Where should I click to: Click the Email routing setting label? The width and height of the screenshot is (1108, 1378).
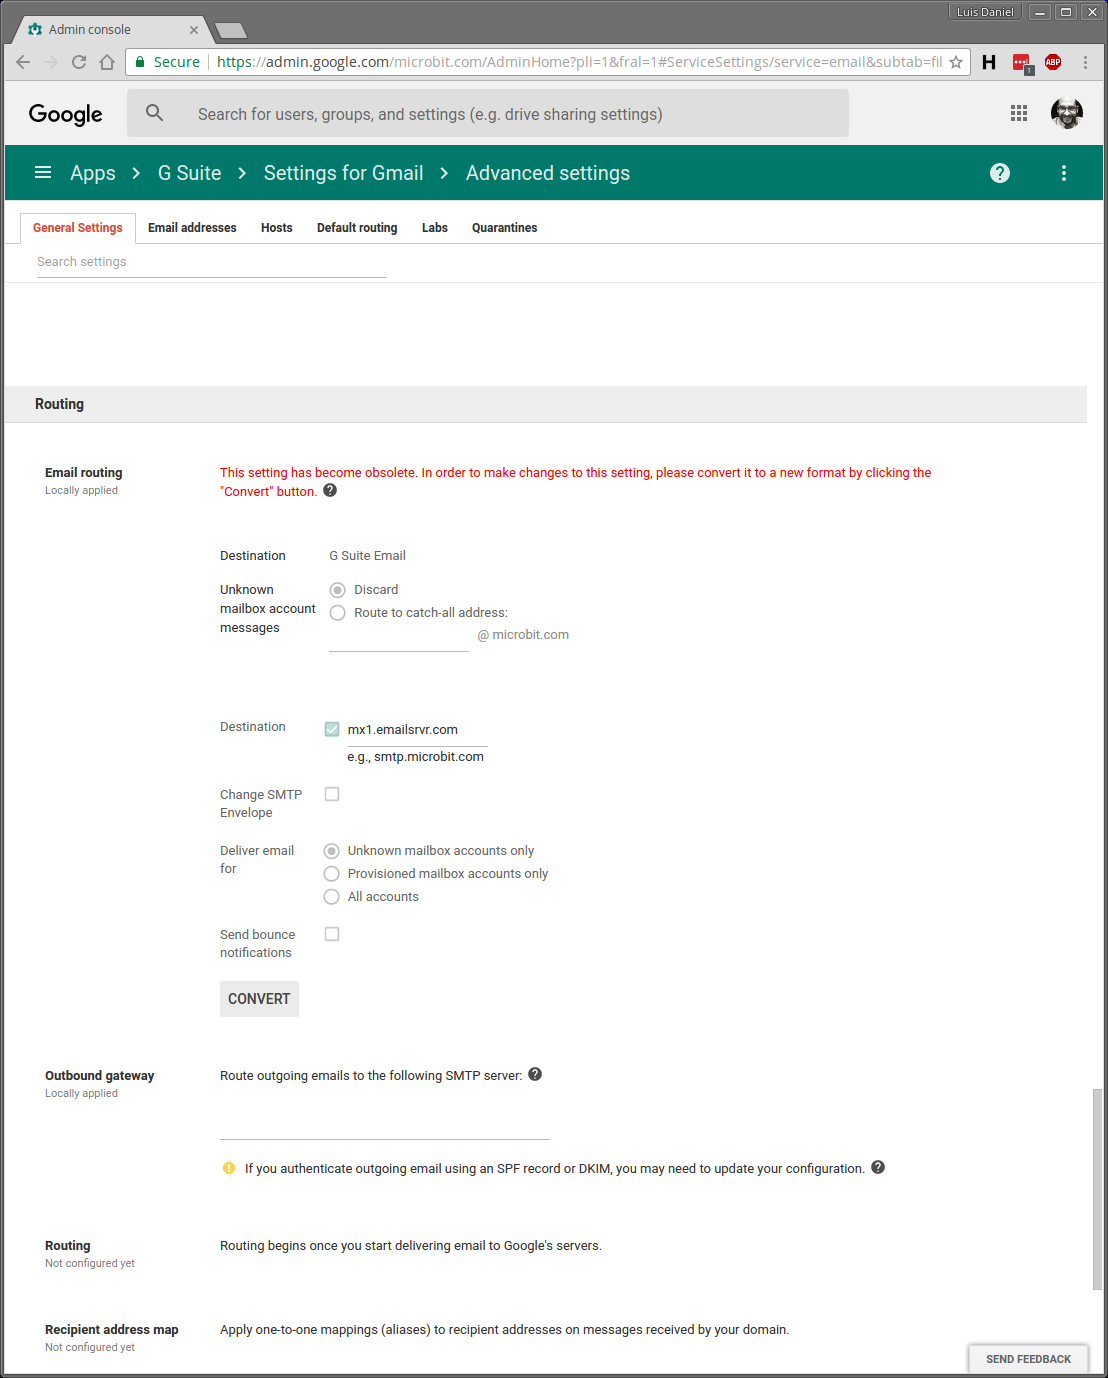click(x=84, y=473)
